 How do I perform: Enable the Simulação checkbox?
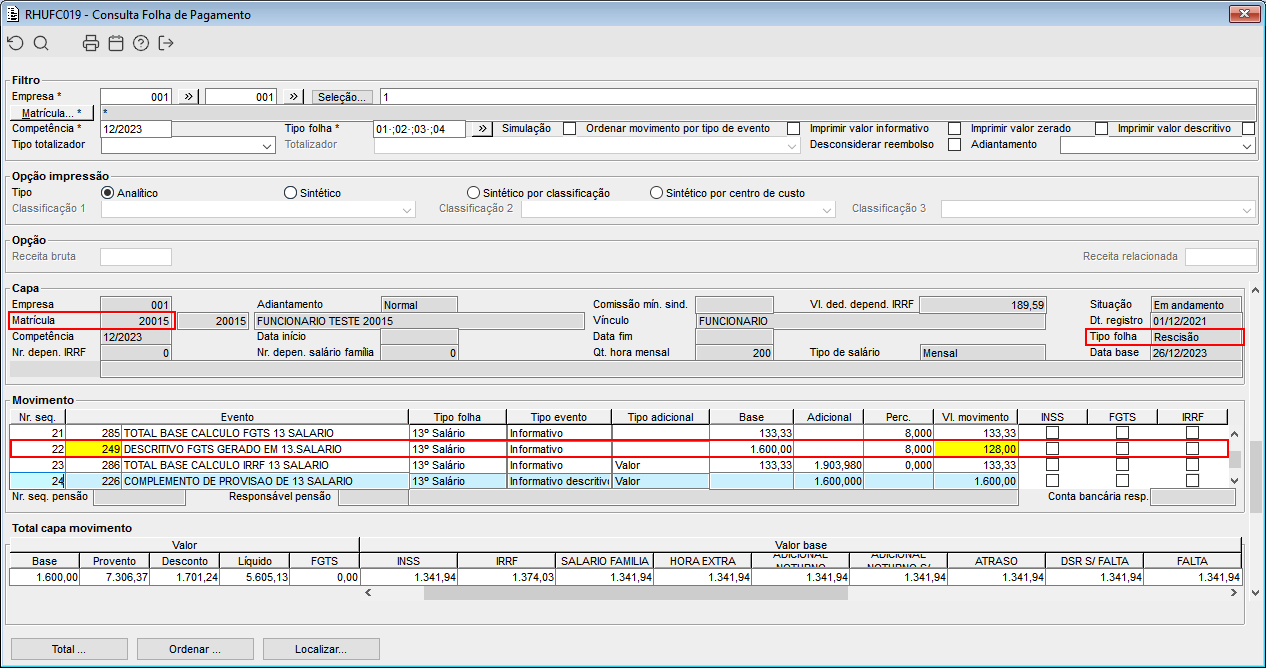[569, 128]
